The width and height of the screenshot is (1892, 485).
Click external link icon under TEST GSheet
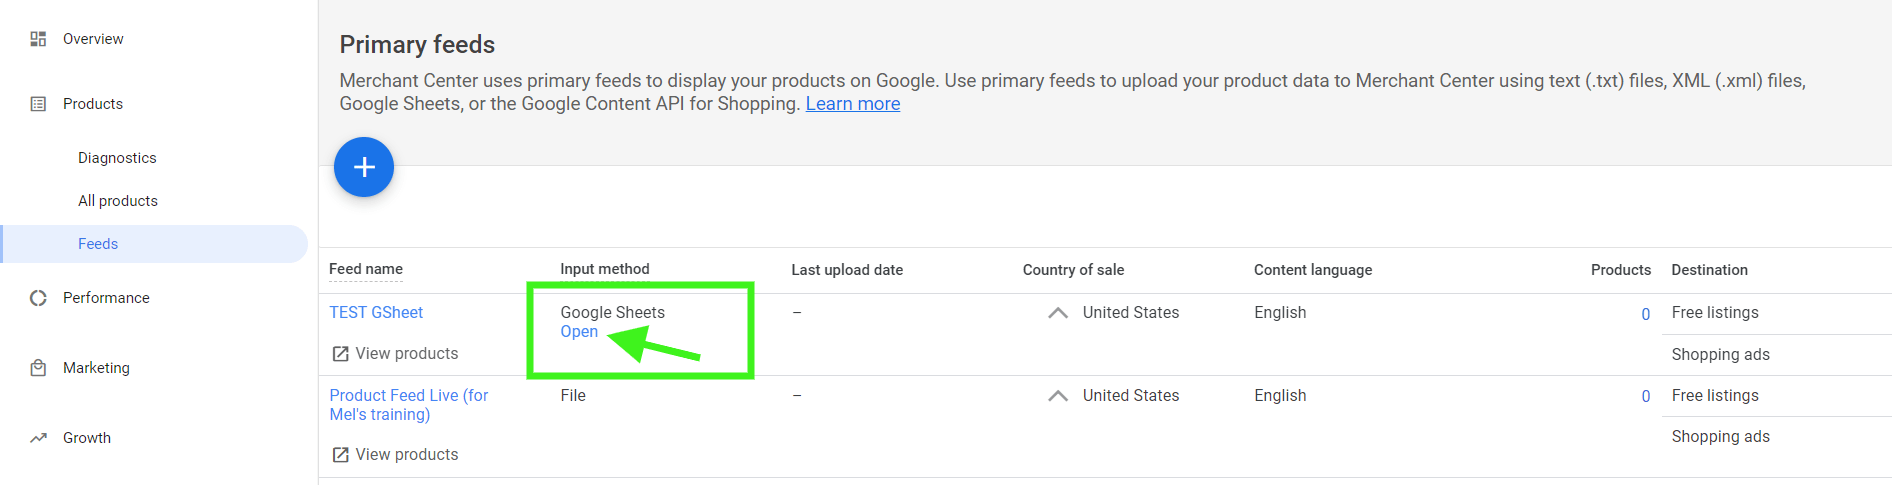[x=340, y=354]
